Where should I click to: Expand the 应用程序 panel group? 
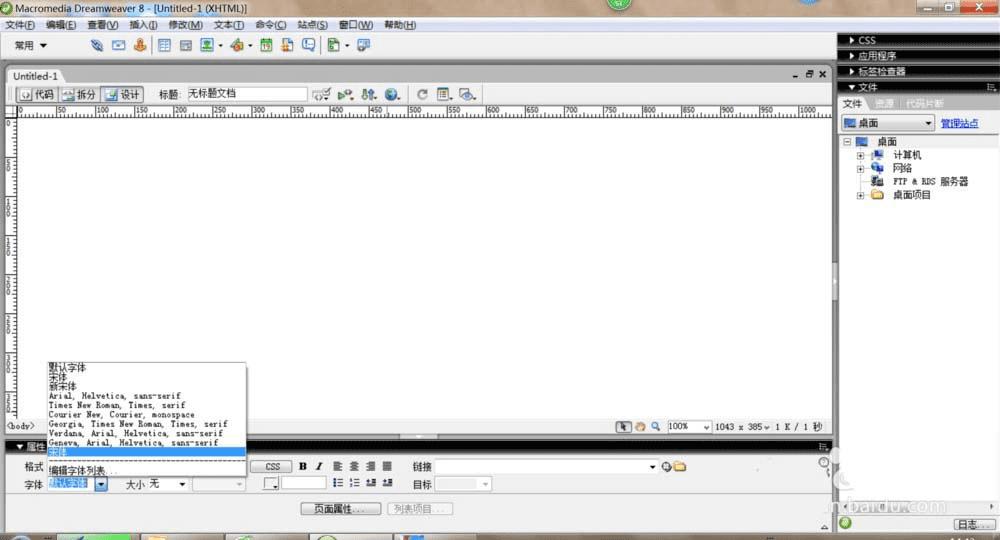pos(852,55)
